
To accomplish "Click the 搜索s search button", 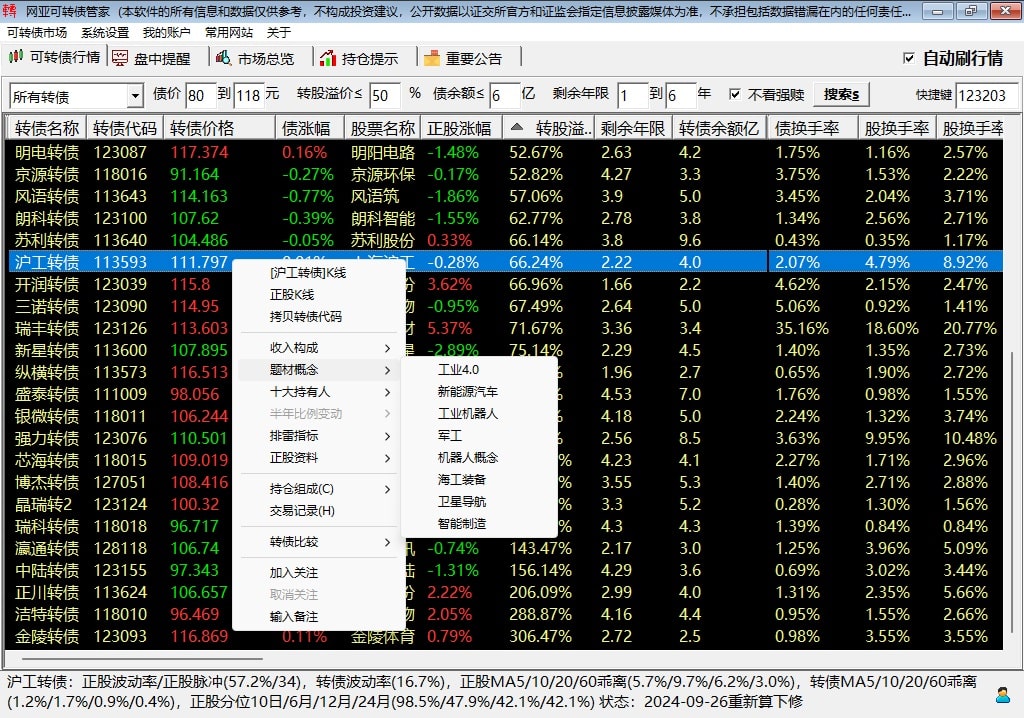I will tap(841, 95).
